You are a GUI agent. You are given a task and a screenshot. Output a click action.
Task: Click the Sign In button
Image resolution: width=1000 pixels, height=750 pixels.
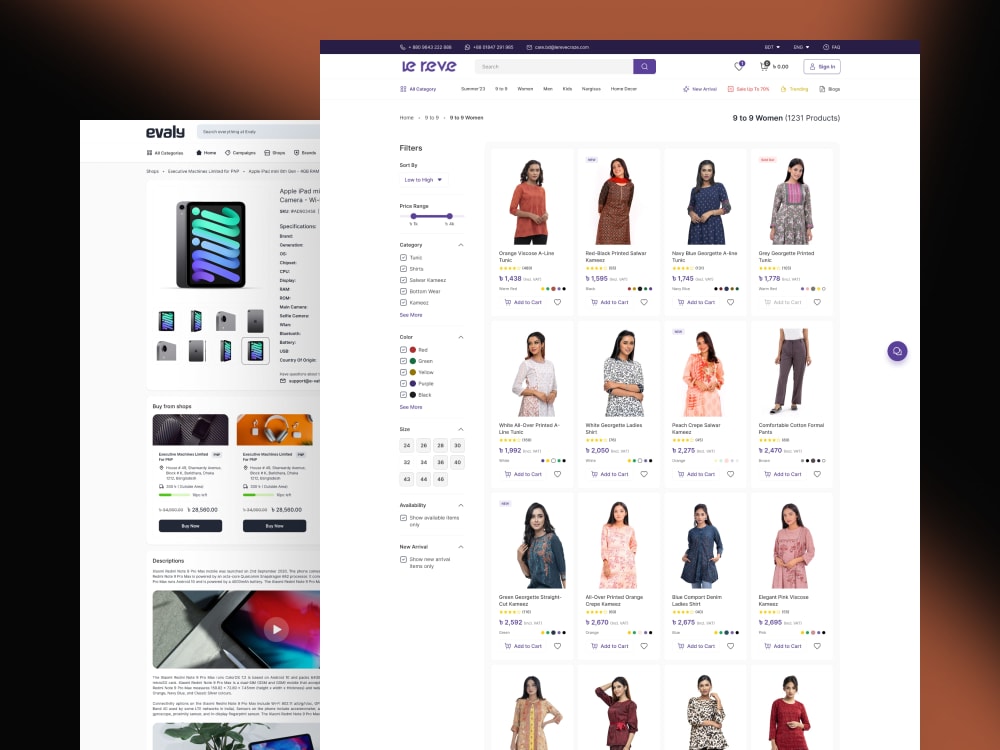821,66
